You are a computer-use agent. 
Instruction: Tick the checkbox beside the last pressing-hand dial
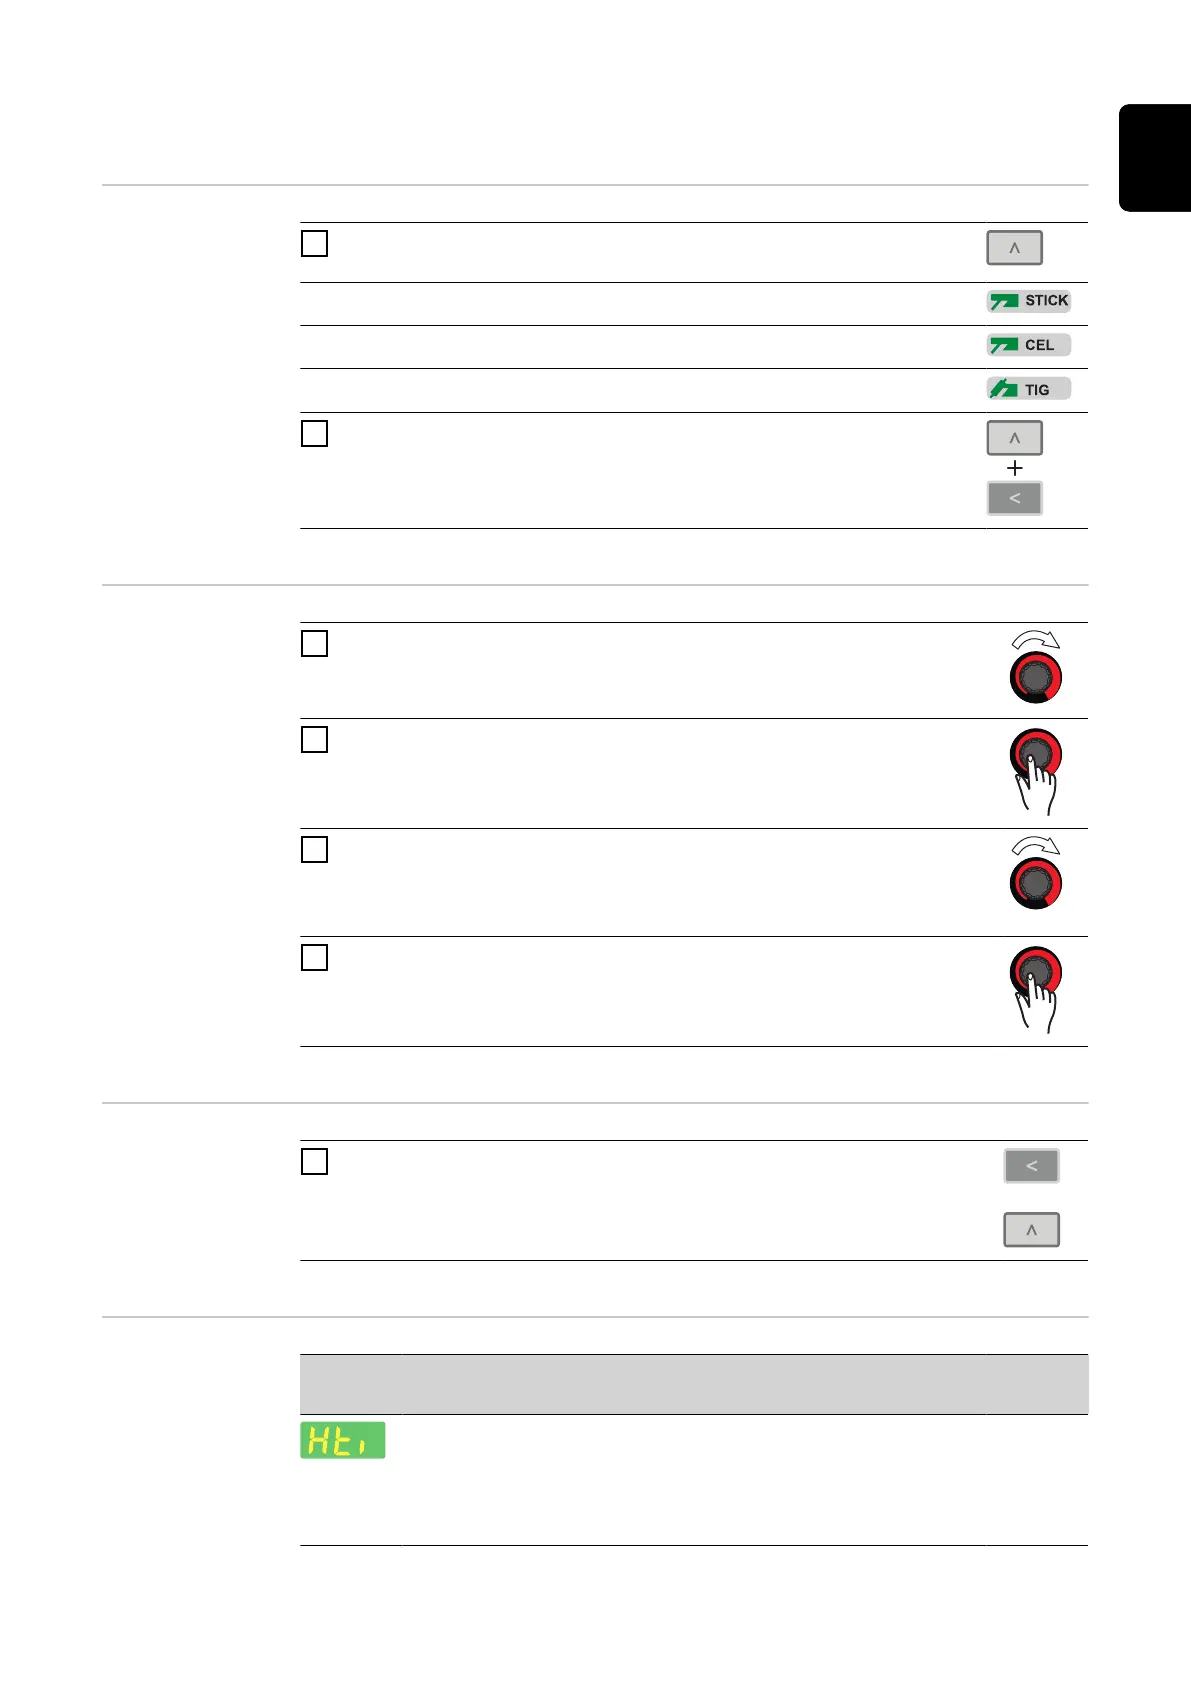click(x=314, y=957)
